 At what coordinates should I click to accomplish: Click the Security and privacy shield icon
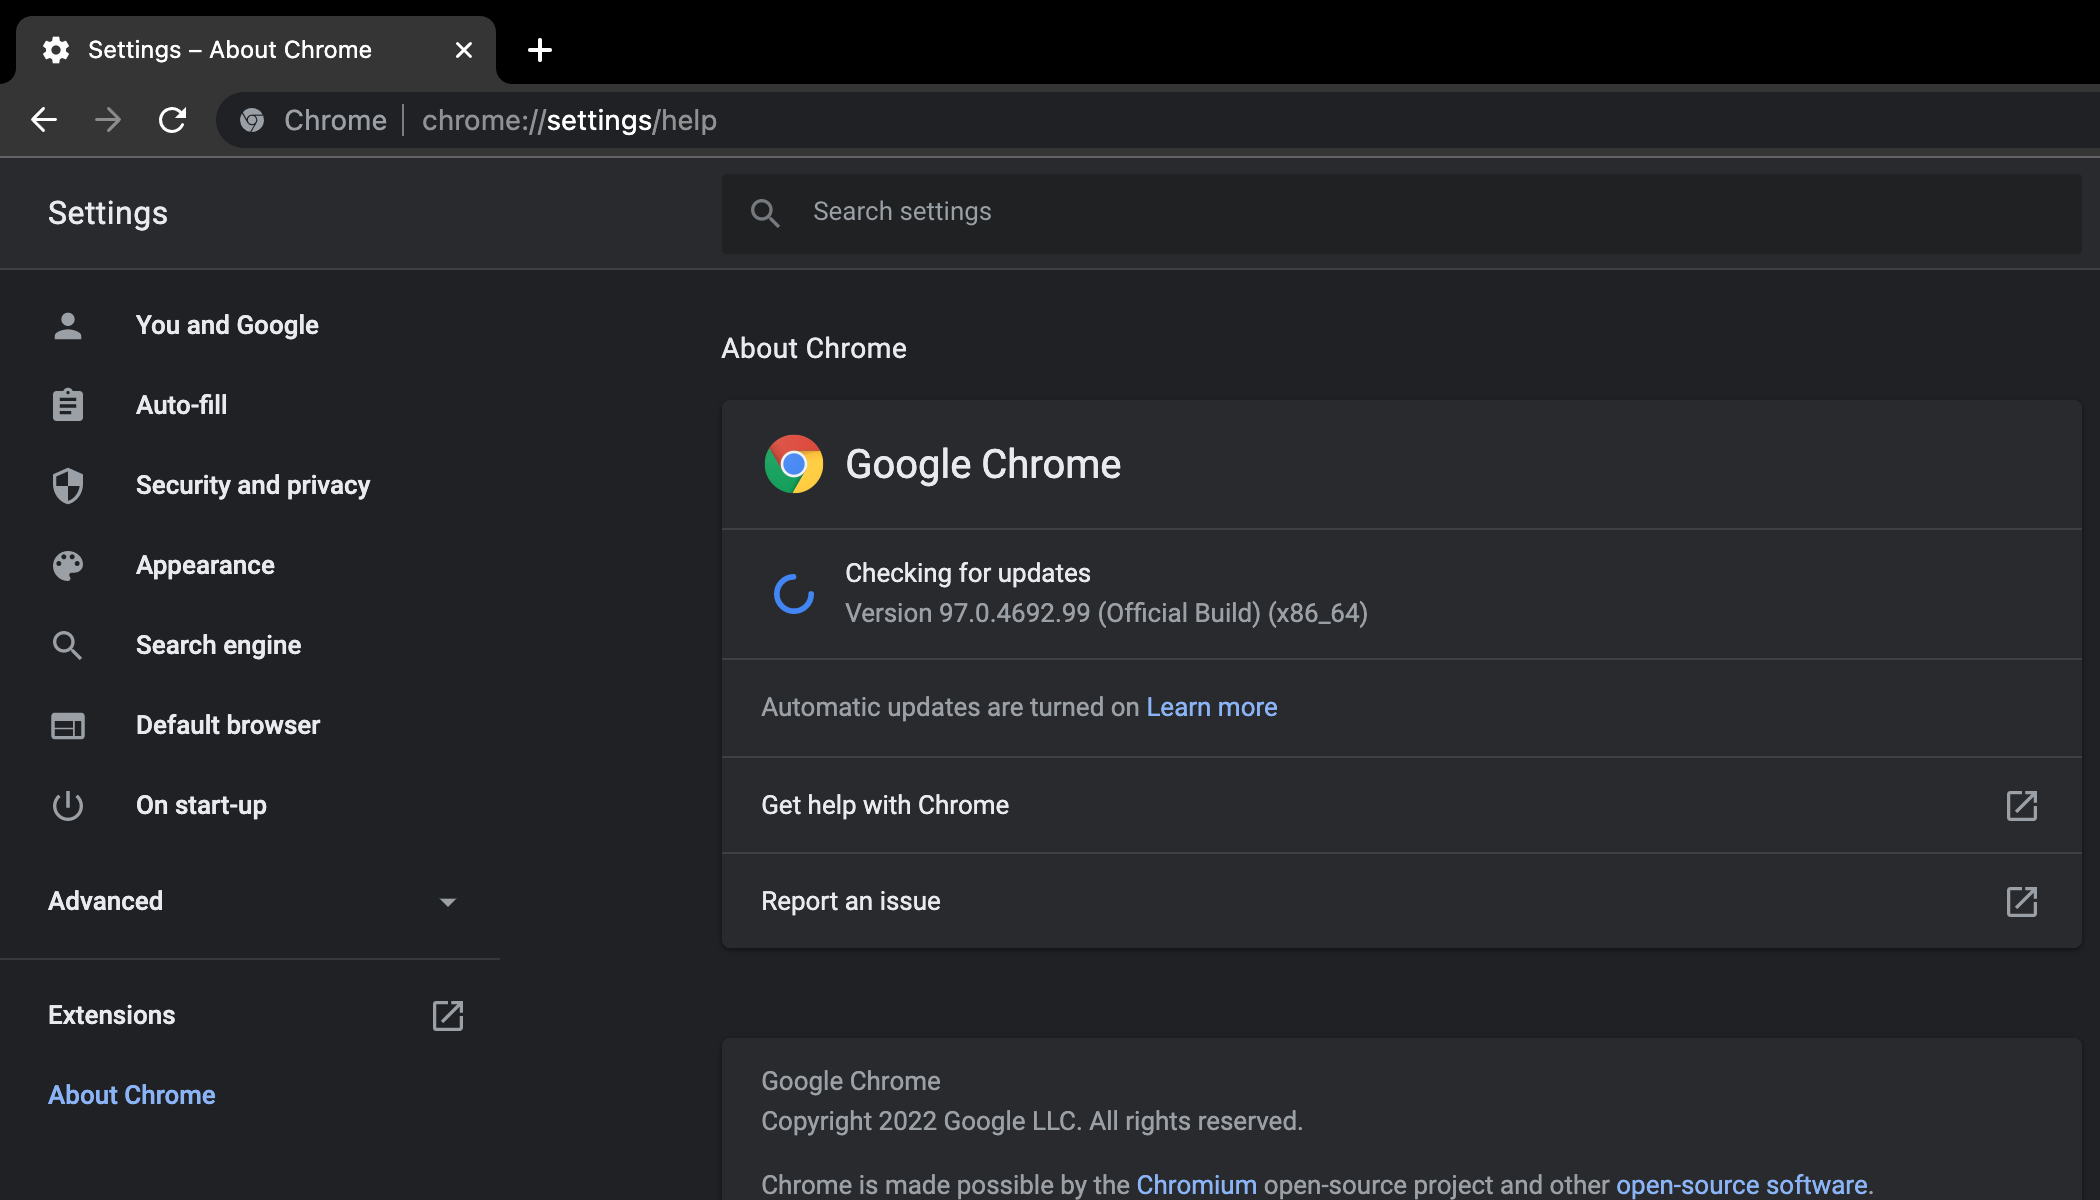(x=68, y=483)
